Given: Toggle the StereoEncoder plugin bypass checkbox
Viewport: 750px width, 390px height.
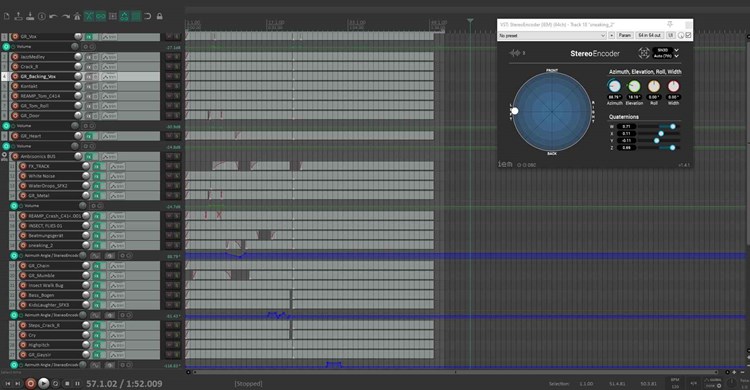Looking at the screenshot, I should tap(688, 35).
